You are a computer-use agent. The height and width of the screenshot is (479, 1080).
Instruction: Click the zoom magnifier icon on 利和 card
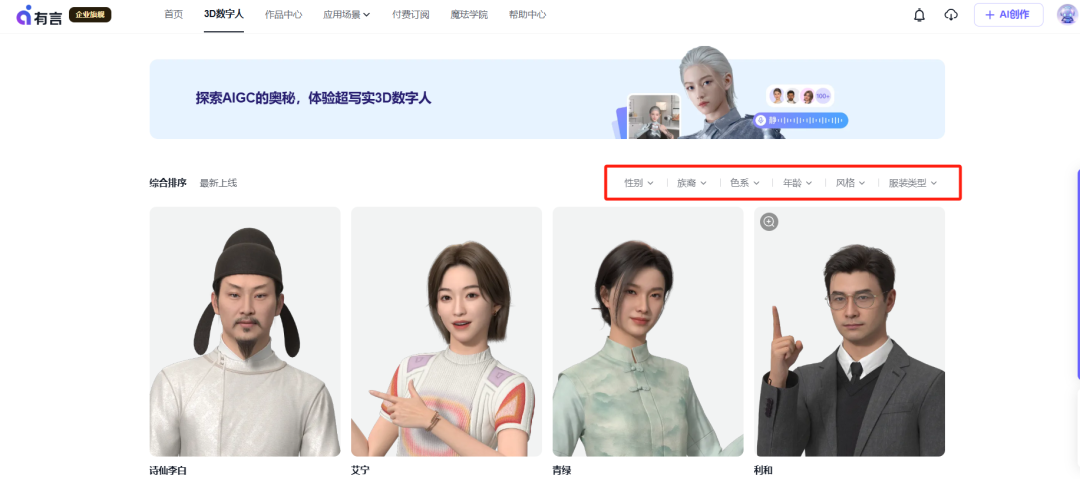[769, 222]
